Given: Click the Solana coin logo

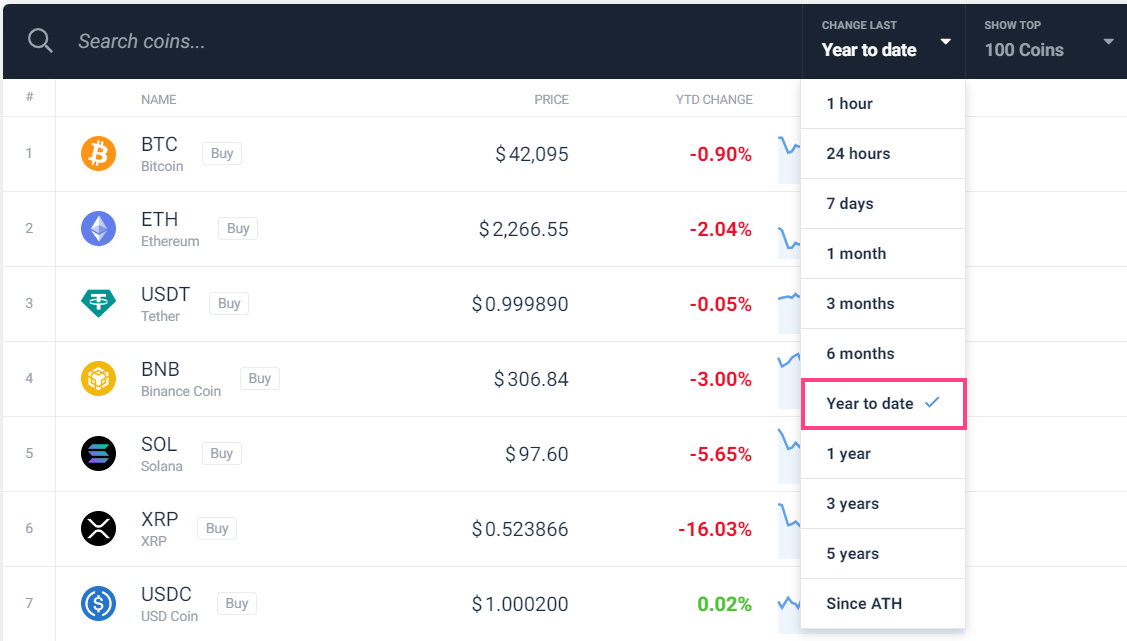Looking at the screenshot, I should pos(98,453).
